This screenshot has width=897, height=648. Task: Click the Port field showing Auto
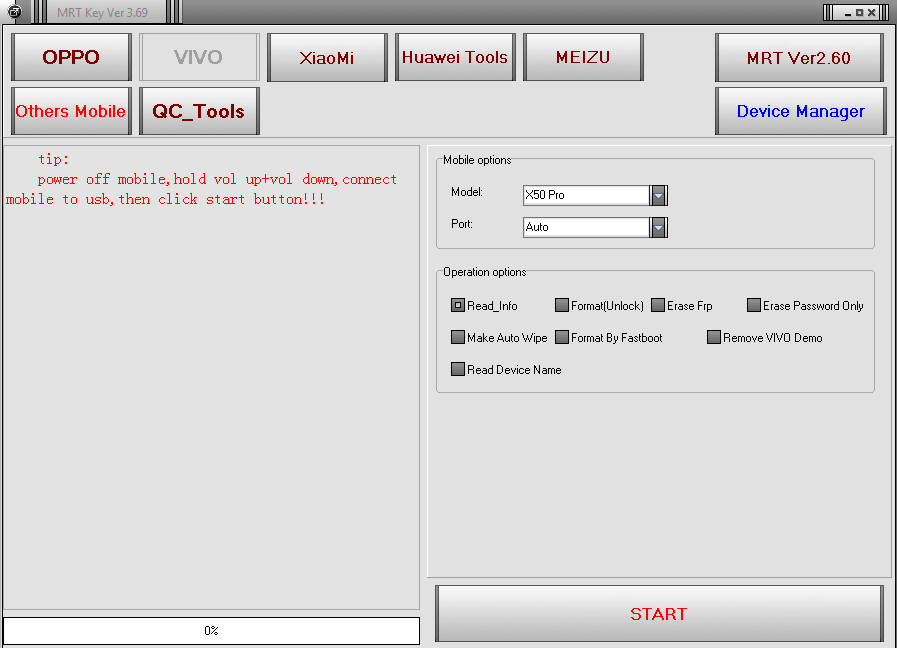coord(586,228)
